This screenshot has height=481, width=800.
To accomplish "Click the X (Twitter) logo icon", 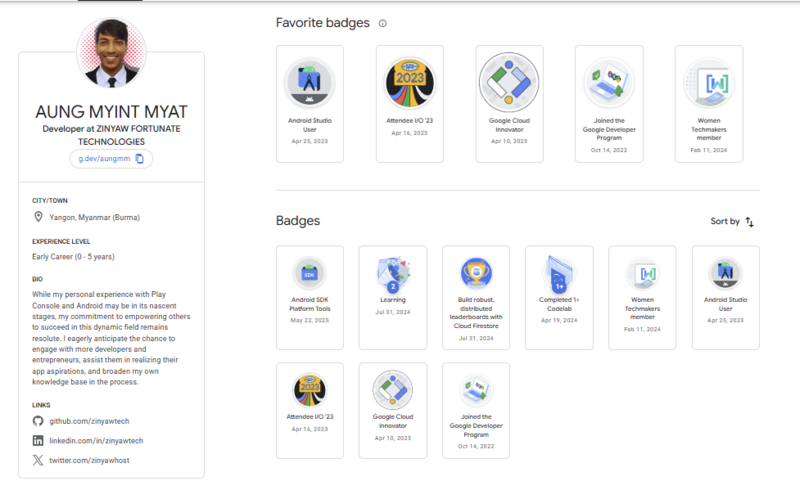I will point(38,460).
